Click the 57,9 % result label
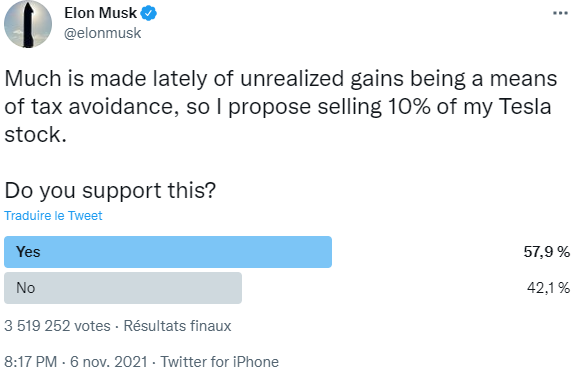The image size is (585, 380). tap(547, 252)
